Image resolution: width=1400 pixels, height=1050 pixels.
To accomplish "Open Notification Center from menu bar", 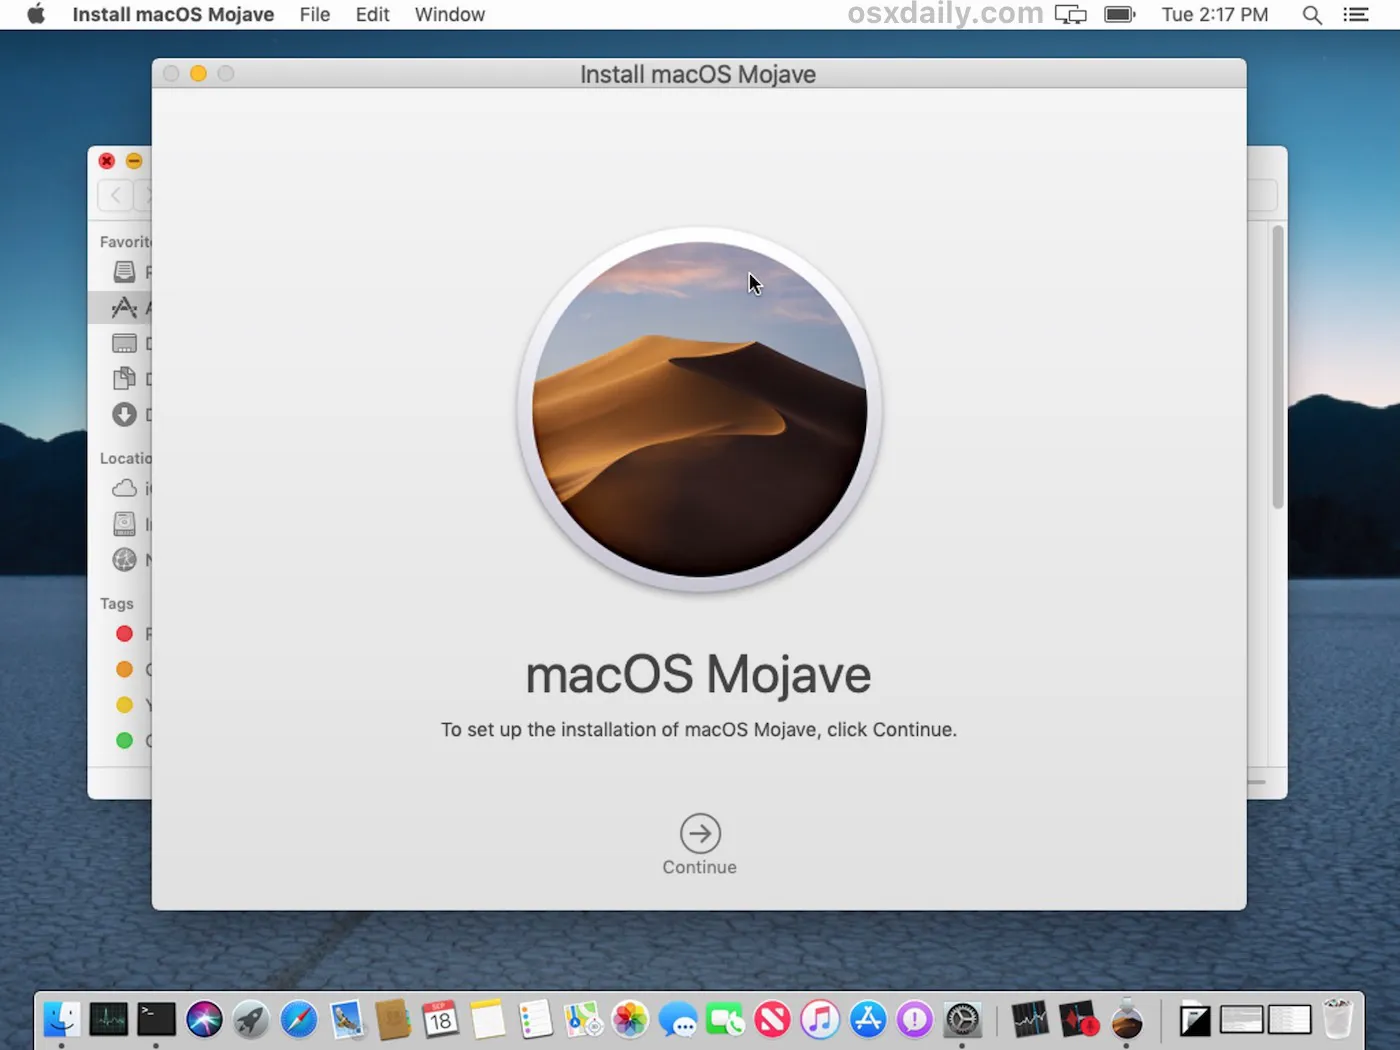I will coord(1356,15).
